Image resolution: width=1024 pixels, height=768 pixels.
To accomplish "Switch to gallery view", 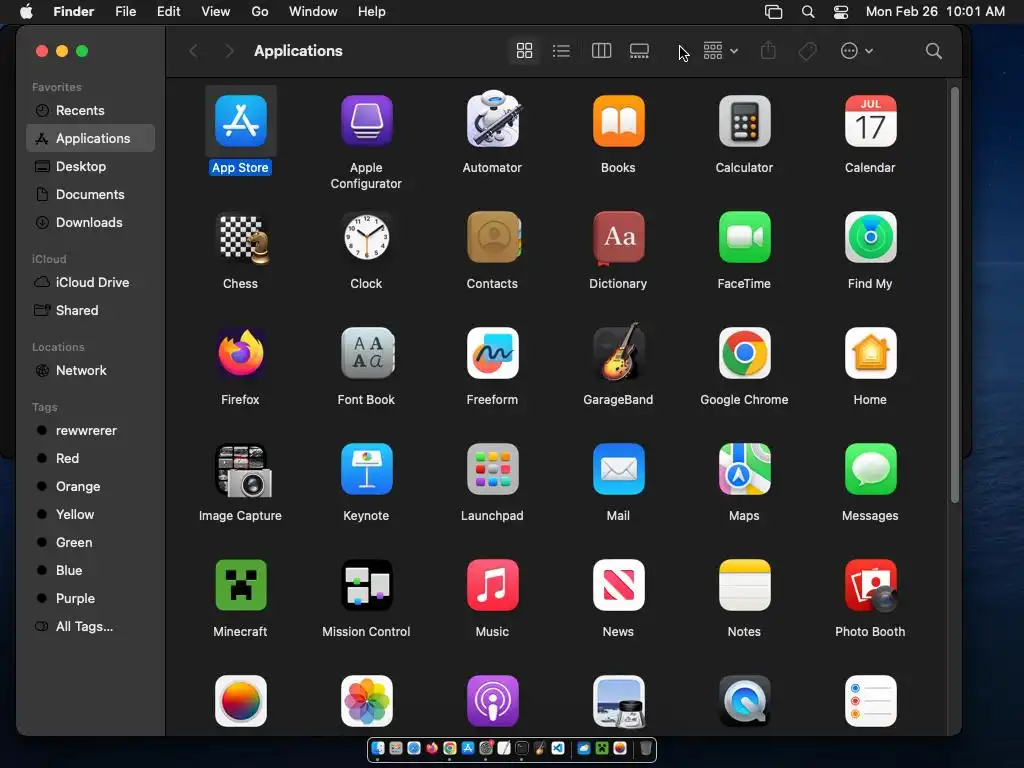I will (x=639, y=50).
